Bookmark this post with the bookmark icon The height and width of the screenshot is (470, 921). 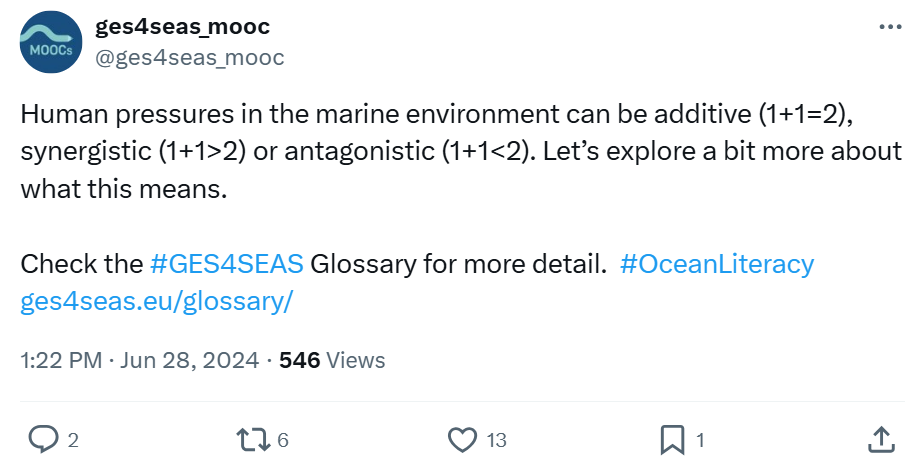click(672, 440)
